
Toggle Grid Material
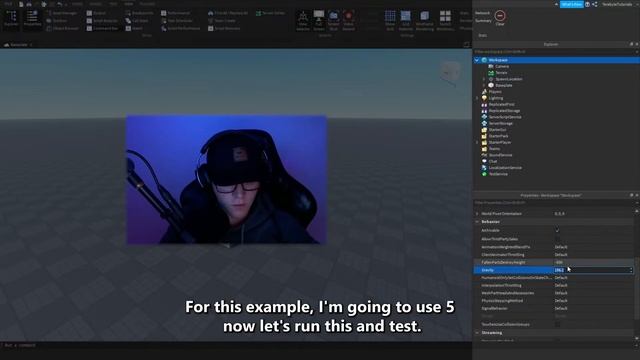point(406,20)
